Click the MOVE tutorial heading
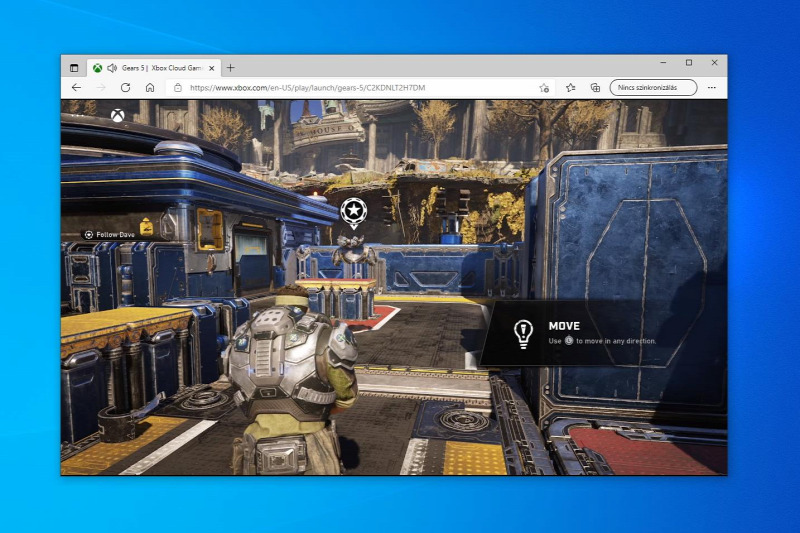Screen dimensions: 800x533 (x=564, y=326)
